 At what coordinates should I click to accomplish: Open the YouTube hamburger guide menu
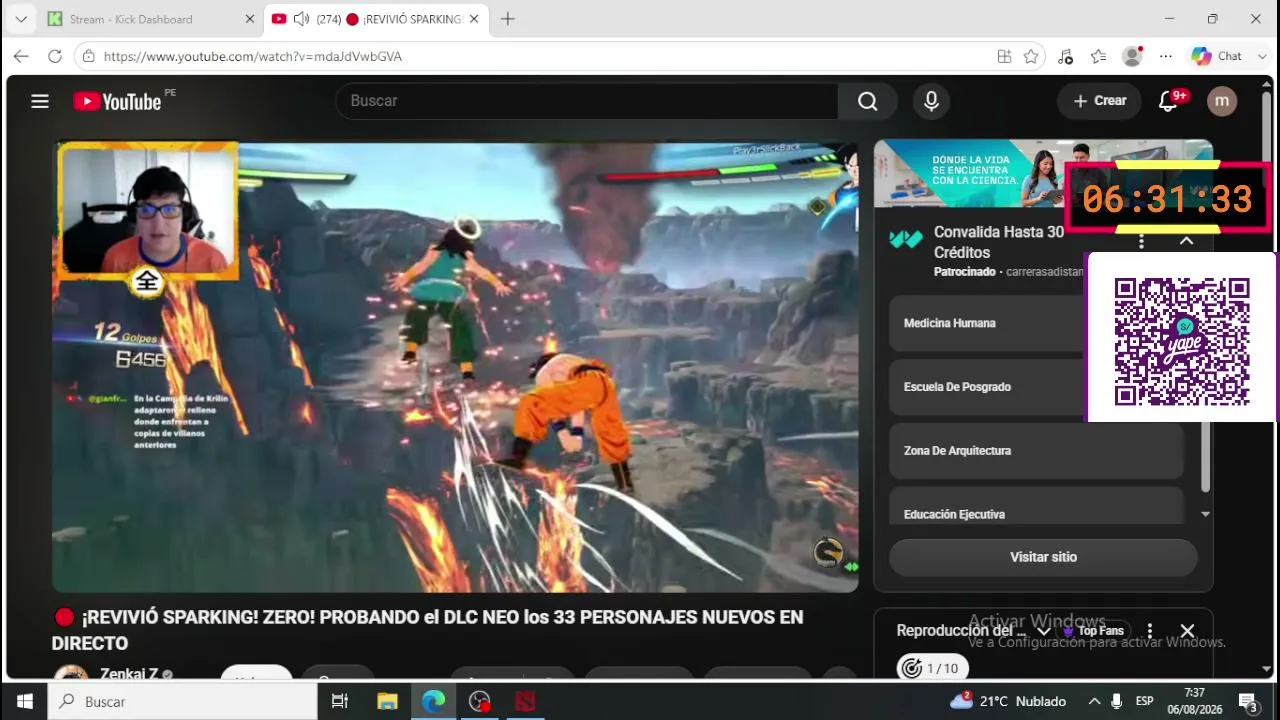tap(40, 101)
